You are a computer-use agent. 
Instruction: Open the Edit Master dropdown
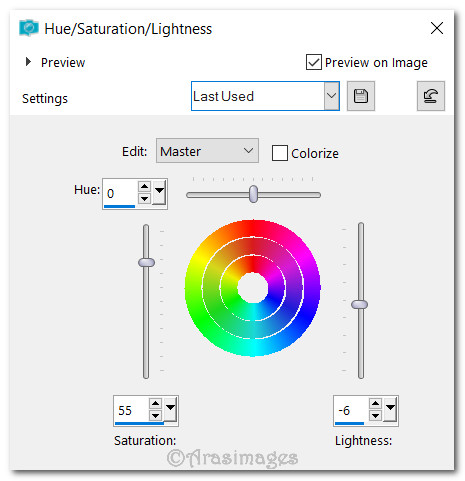coord(207,151)
